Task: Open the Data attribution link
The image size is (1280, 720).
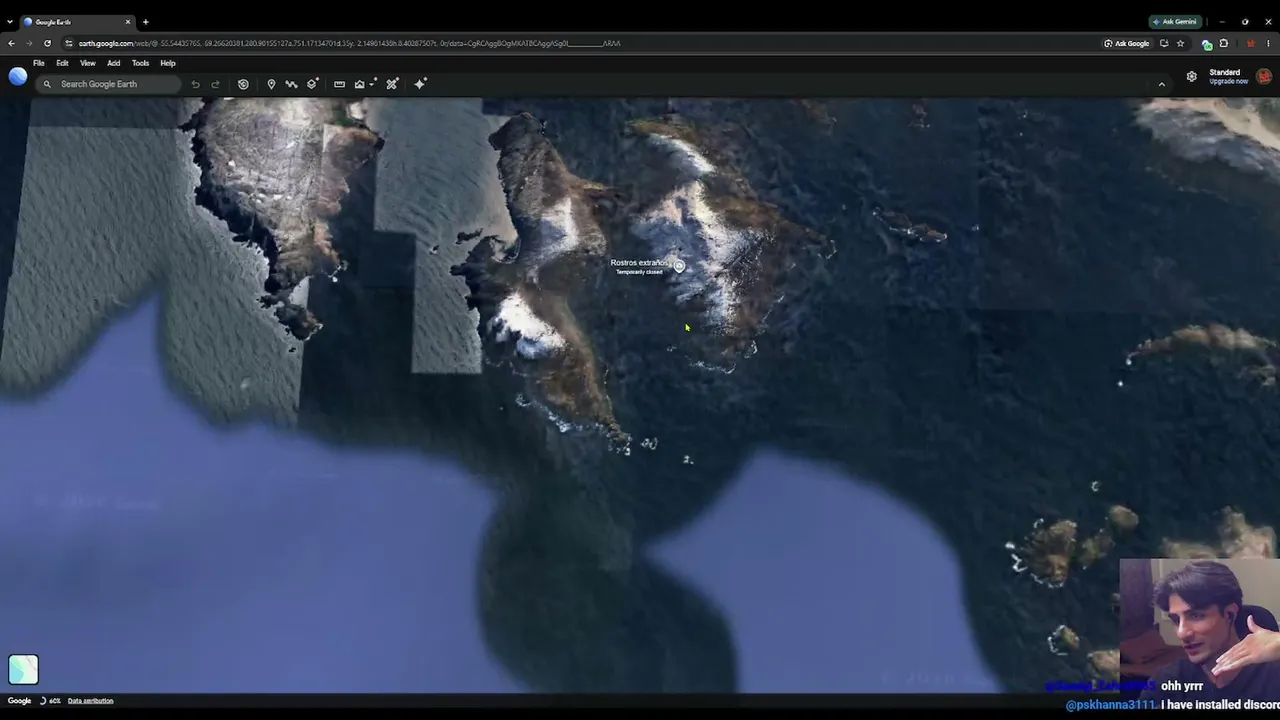Action: [x=90, y=701]
